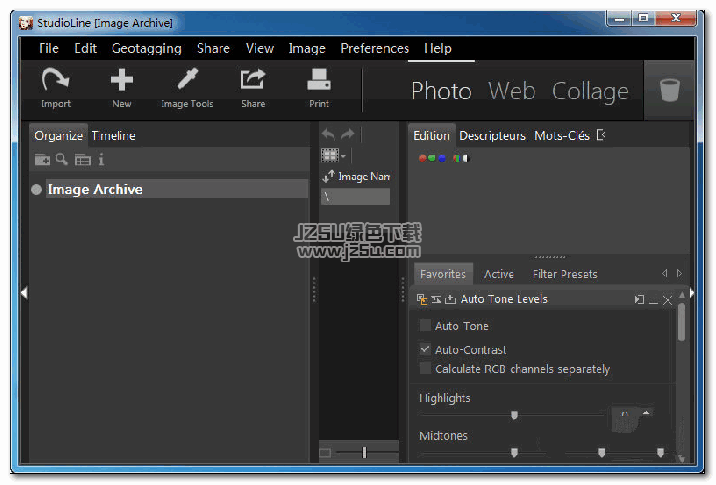The height and width of the screenshot is (485, 716).
Task: Click the toggle panel icon on Auto Tone Levels
Action: [639, 300]
